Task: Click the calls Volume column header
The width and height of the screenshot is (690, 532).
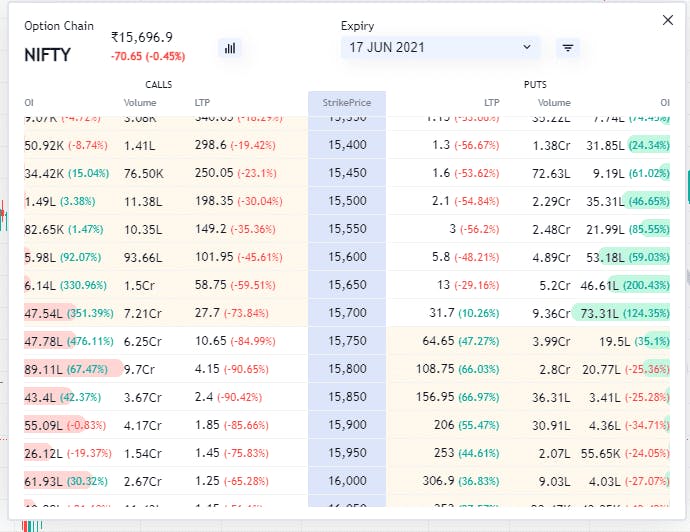Action: coord(140,103)
